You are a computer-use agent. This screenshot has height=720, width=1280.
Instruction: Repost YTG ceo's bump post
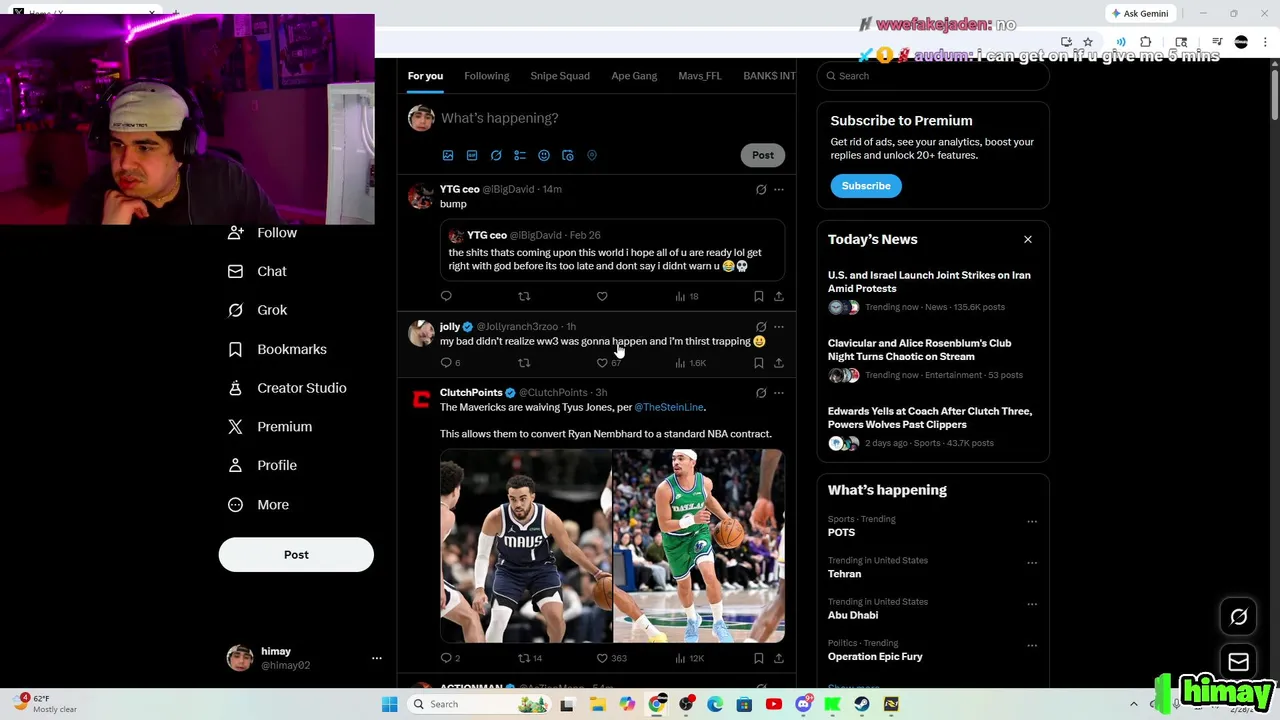(524, 296)
